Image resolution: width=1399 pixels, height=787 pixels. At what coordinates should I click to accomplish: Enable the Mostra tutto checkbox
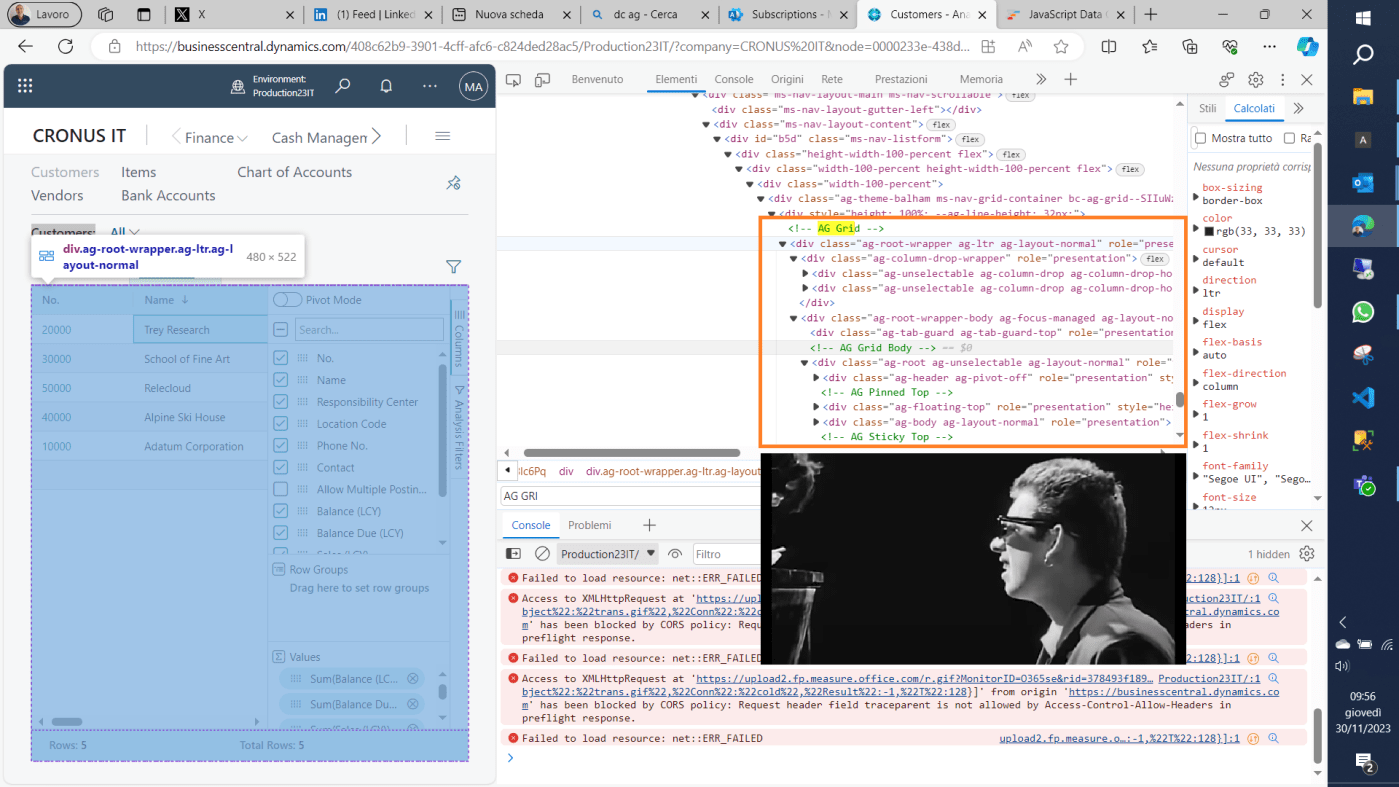1201,138
